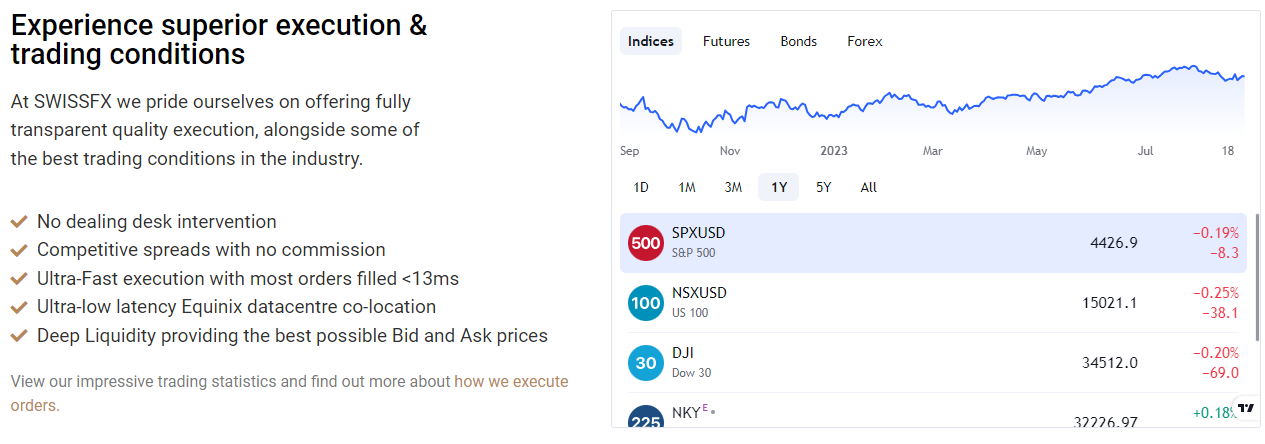Image resolution: width=1265 pixels, height=444 pixels.
Task: Switch chart to 5Y range
Action: [823, 187]
